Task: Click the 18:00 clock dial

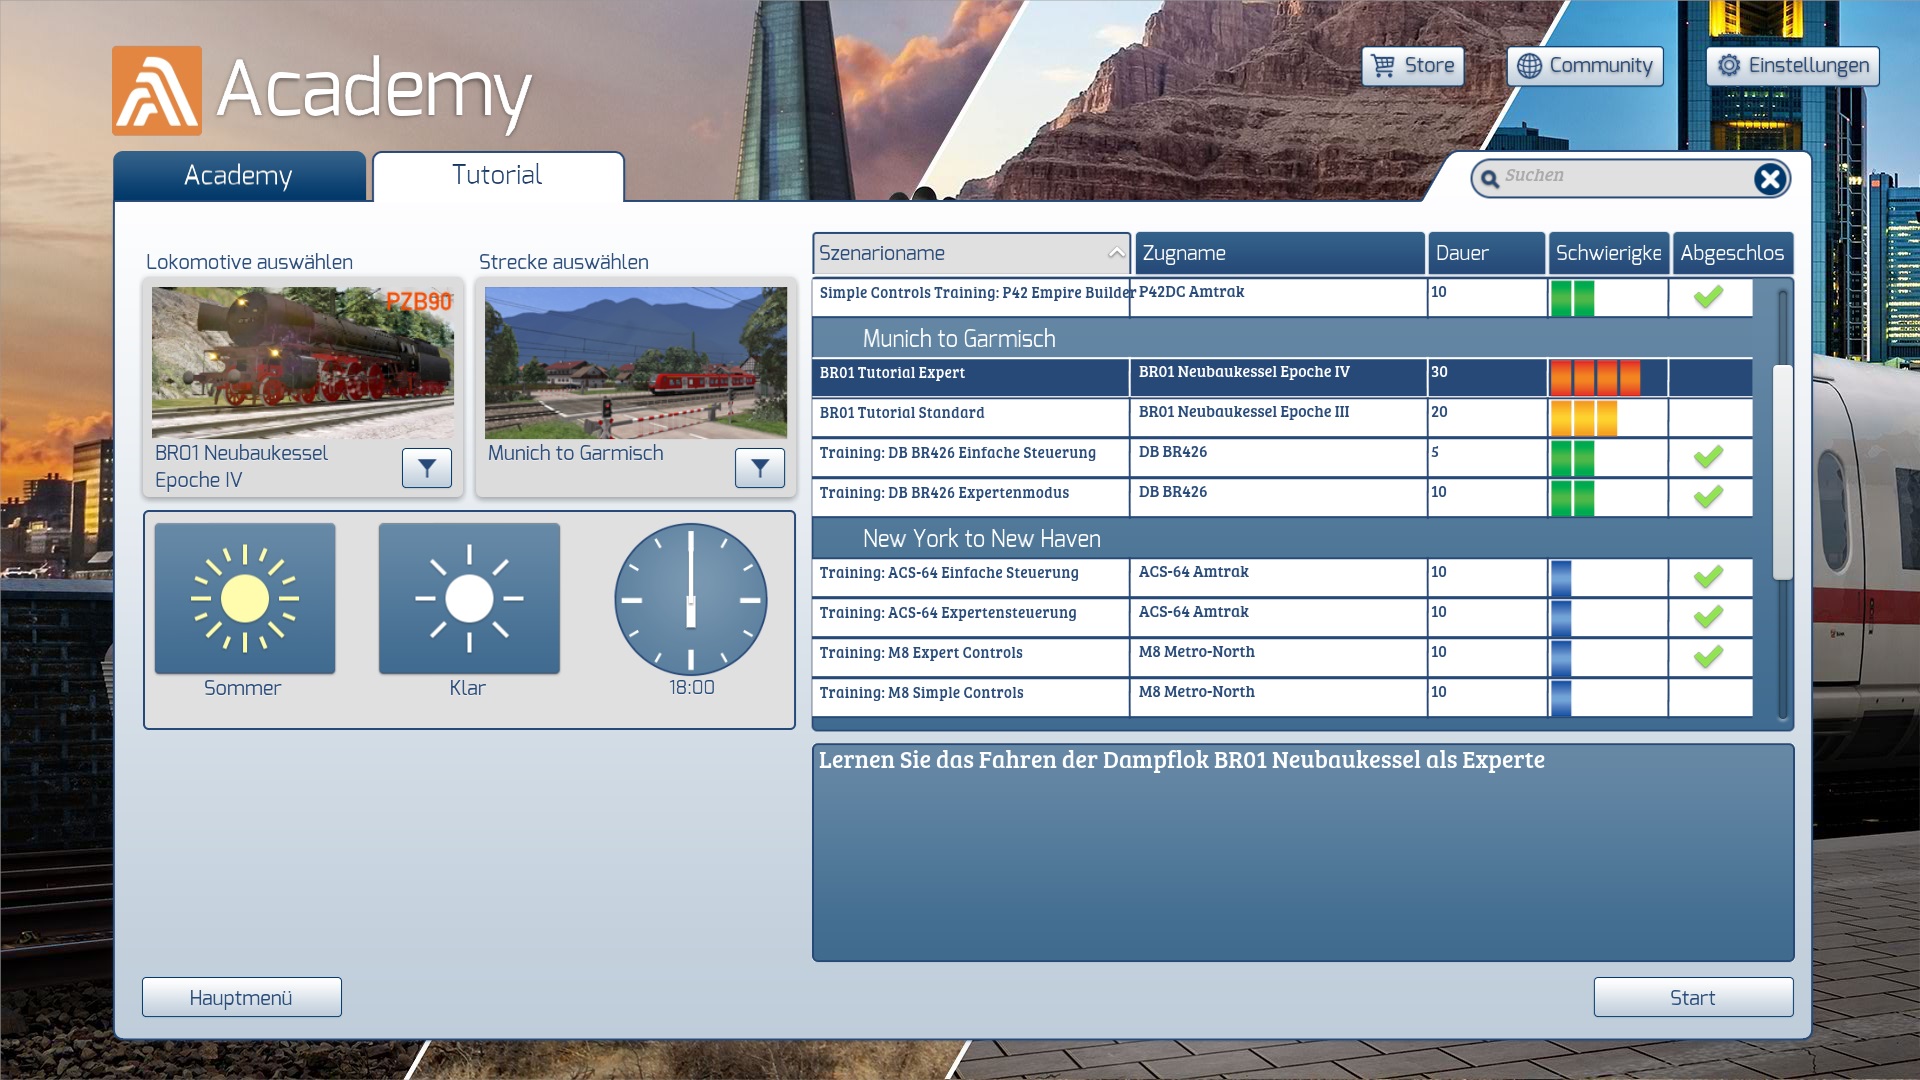Action: pos(690,599)
